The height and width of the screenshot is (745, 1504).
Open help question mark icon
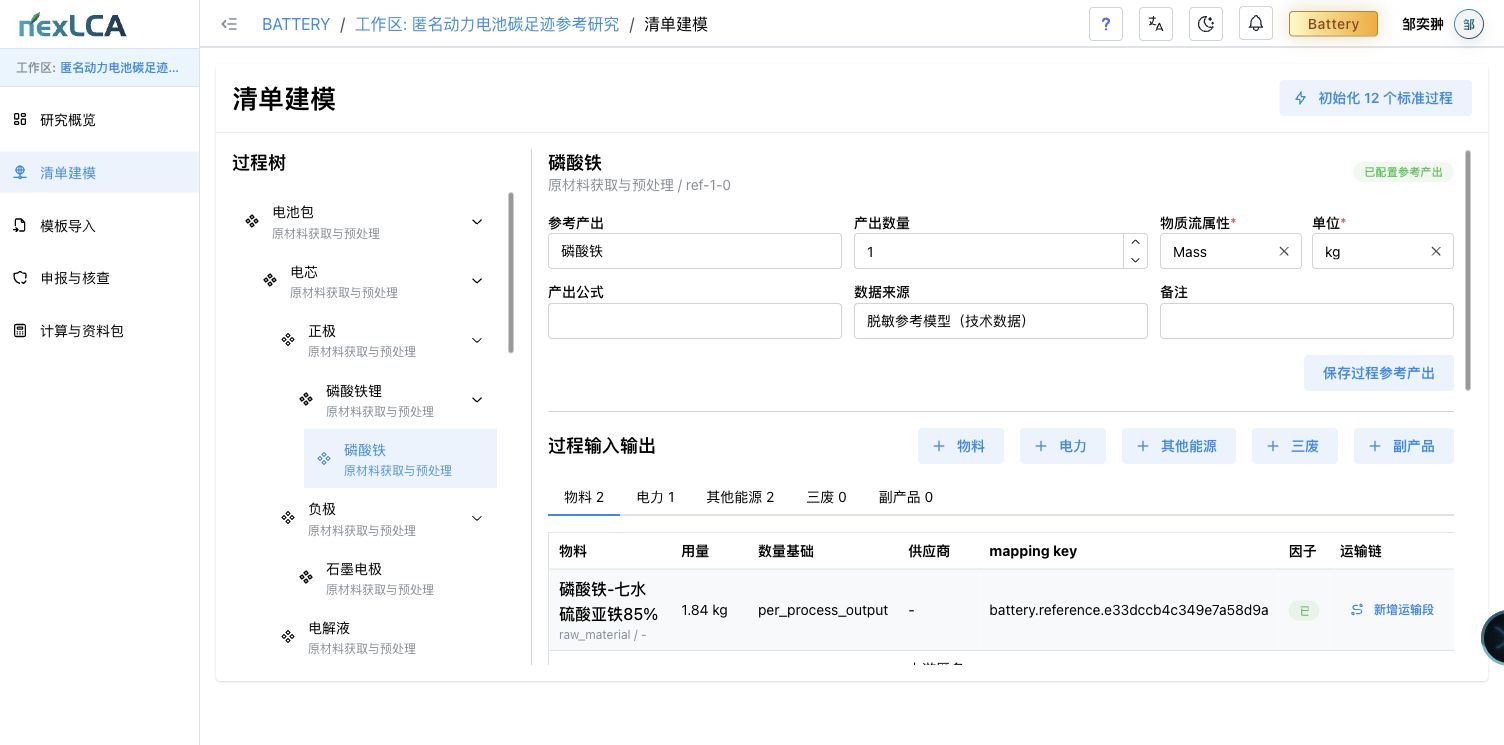click(x=1105, y=24)
